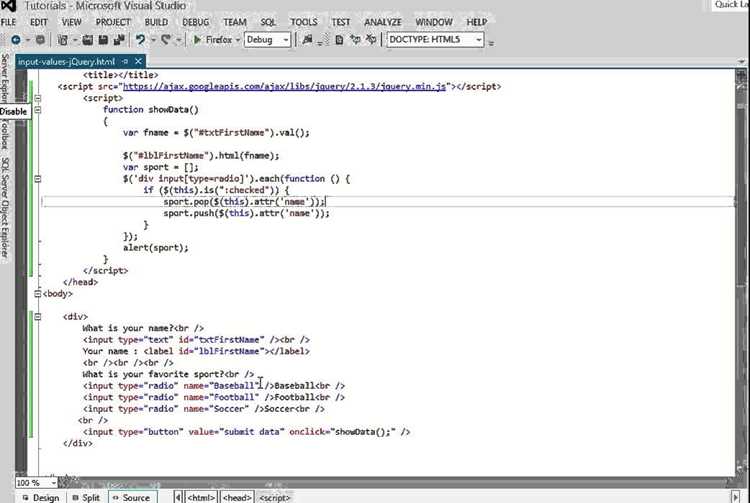Viewport: 750px width, 503px height.
Task: Click the page icon in the HTML toolbar
Action: click(339, 40)
